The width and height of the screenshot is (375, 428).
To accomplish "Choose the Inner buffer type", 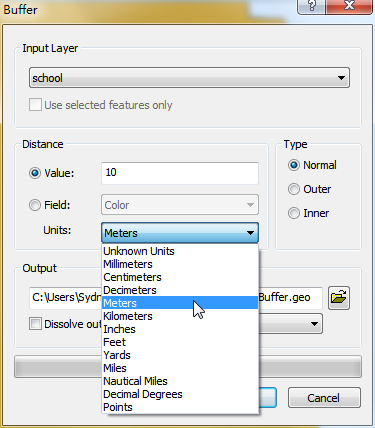I will tap(294, 213).
